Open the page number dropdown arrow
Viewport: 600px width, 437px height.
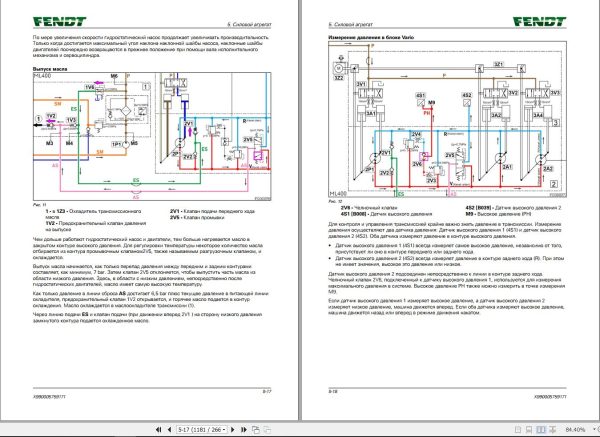tap(224, 430)
